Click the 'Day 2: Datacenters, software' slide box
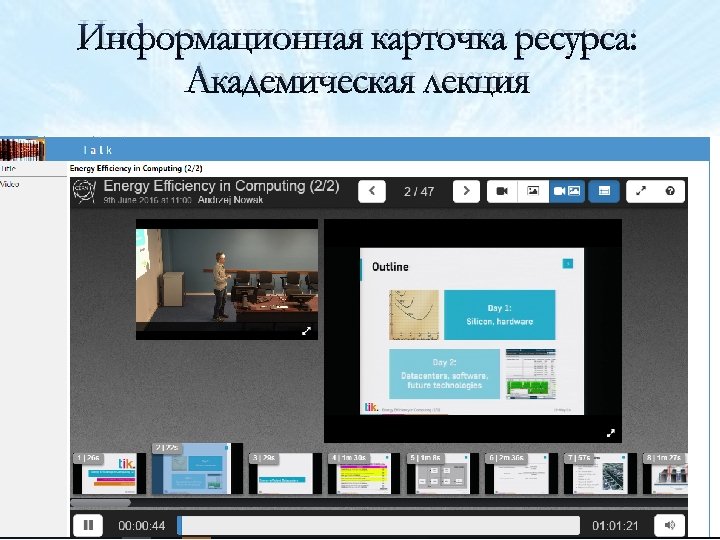This screenshot has width=720, height=540. point(444,374)
